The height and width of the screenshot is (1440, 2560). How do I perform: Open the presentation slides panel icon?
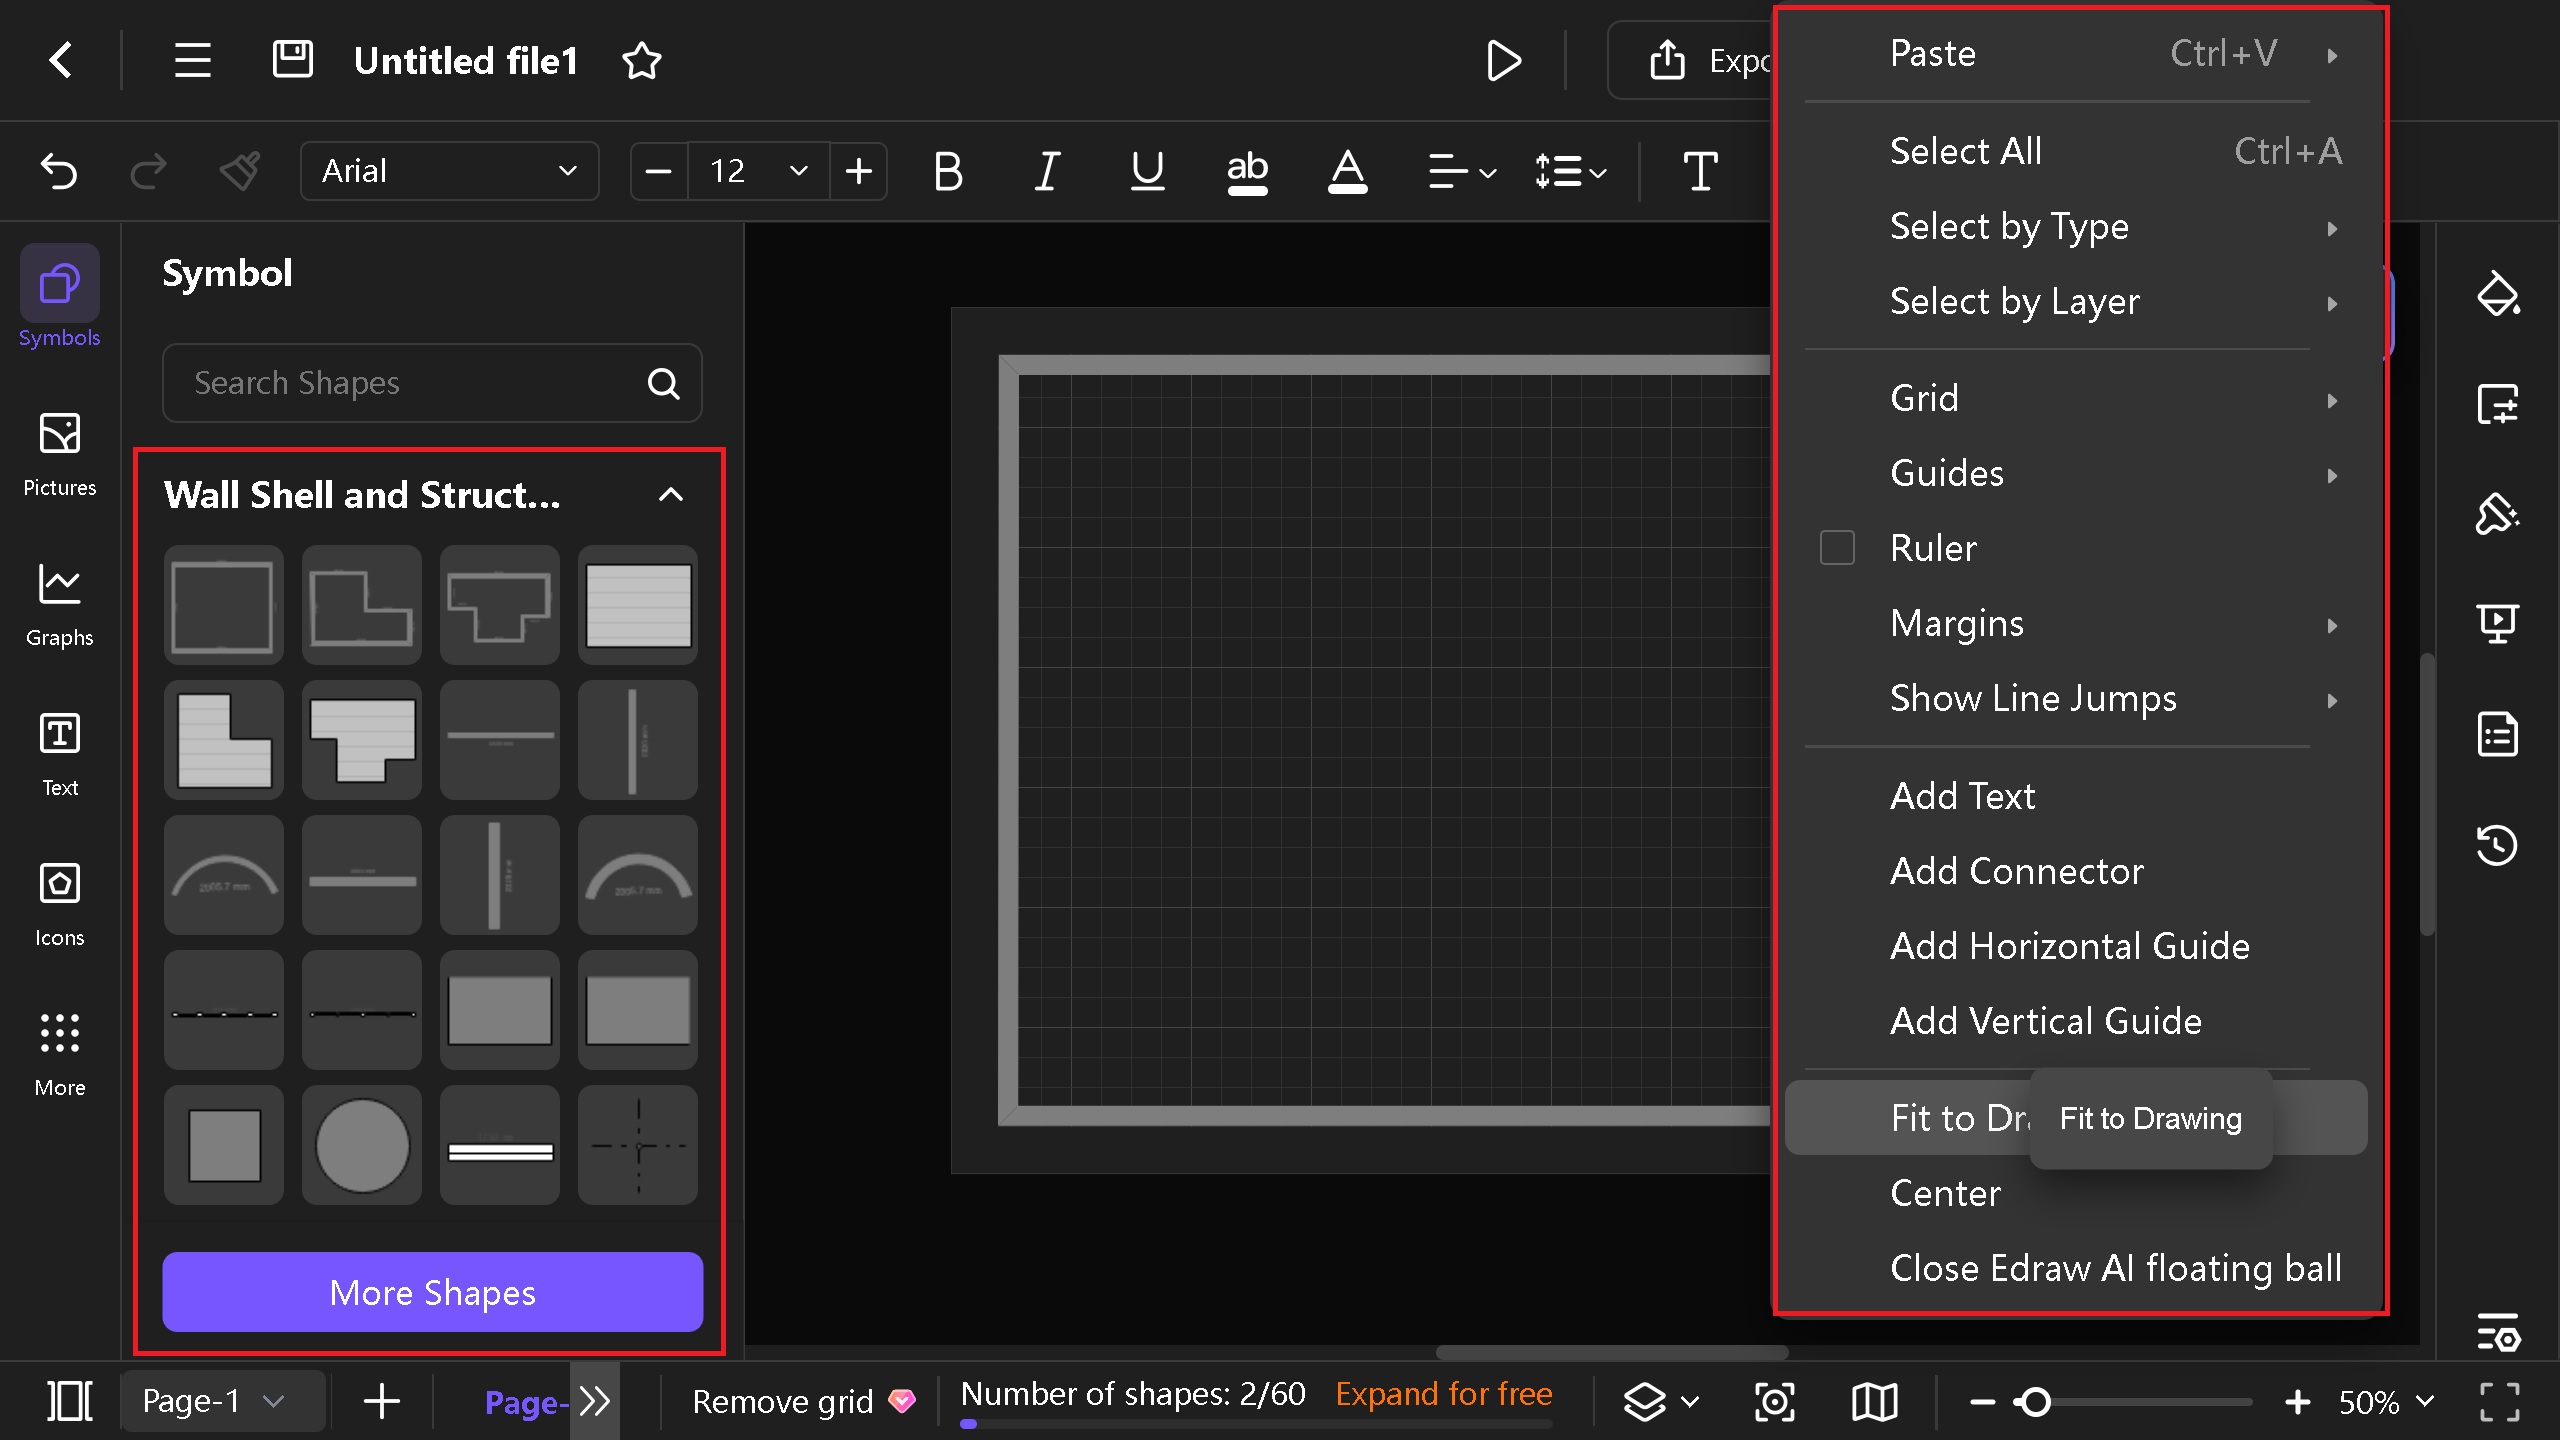point(2497,623)
